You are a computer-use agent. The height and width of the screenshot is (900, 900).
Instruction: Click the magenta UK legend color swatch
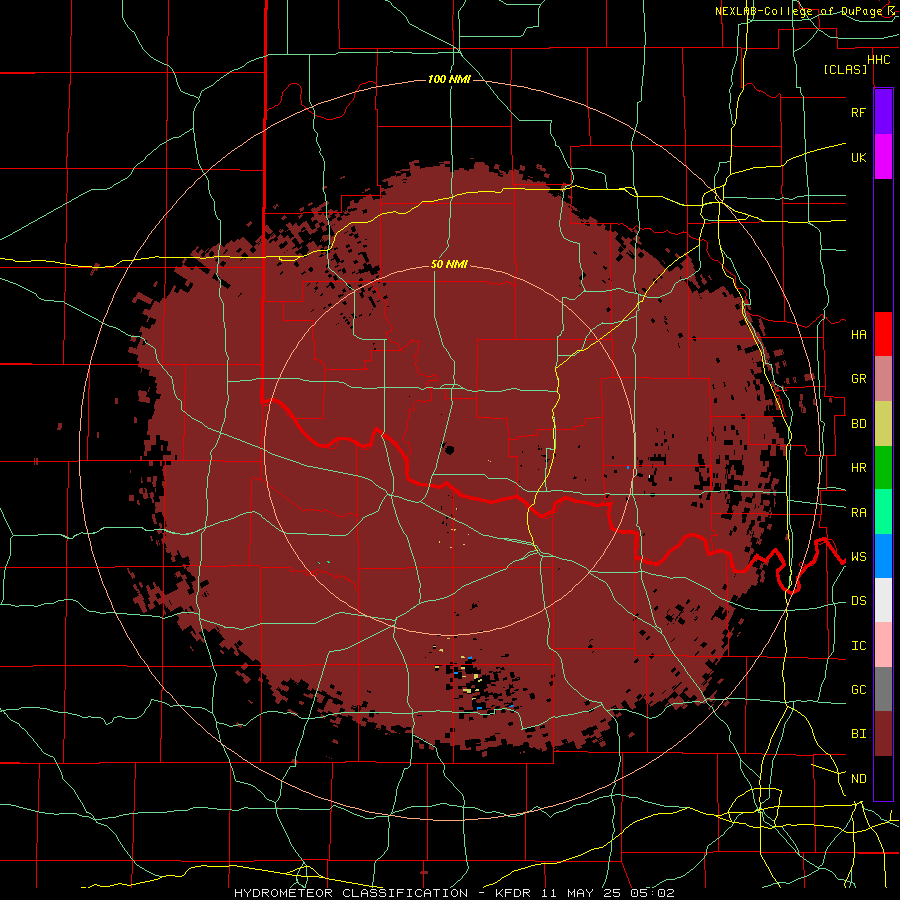[883, 157]
